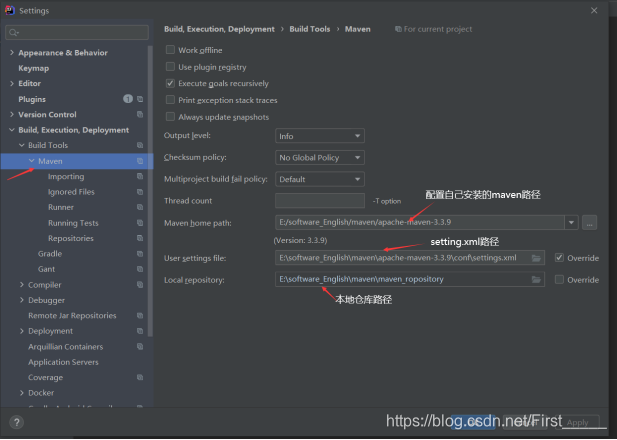Viewport: 617px width, 440px height.
Task: Close the Settings dialog
Action: [594, 11]
